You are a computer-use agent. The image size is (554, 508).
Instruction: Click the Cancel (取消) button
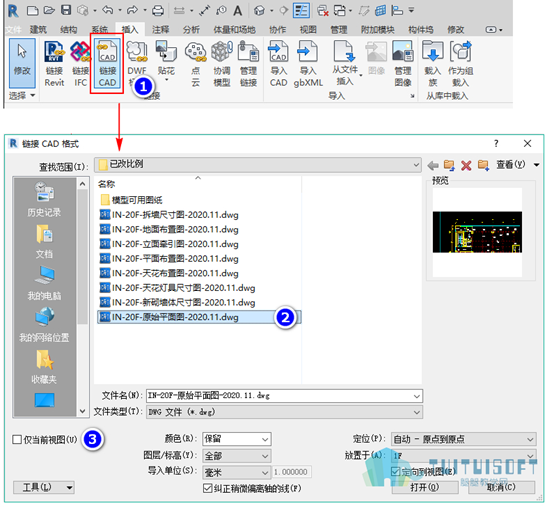pos(501,488)
